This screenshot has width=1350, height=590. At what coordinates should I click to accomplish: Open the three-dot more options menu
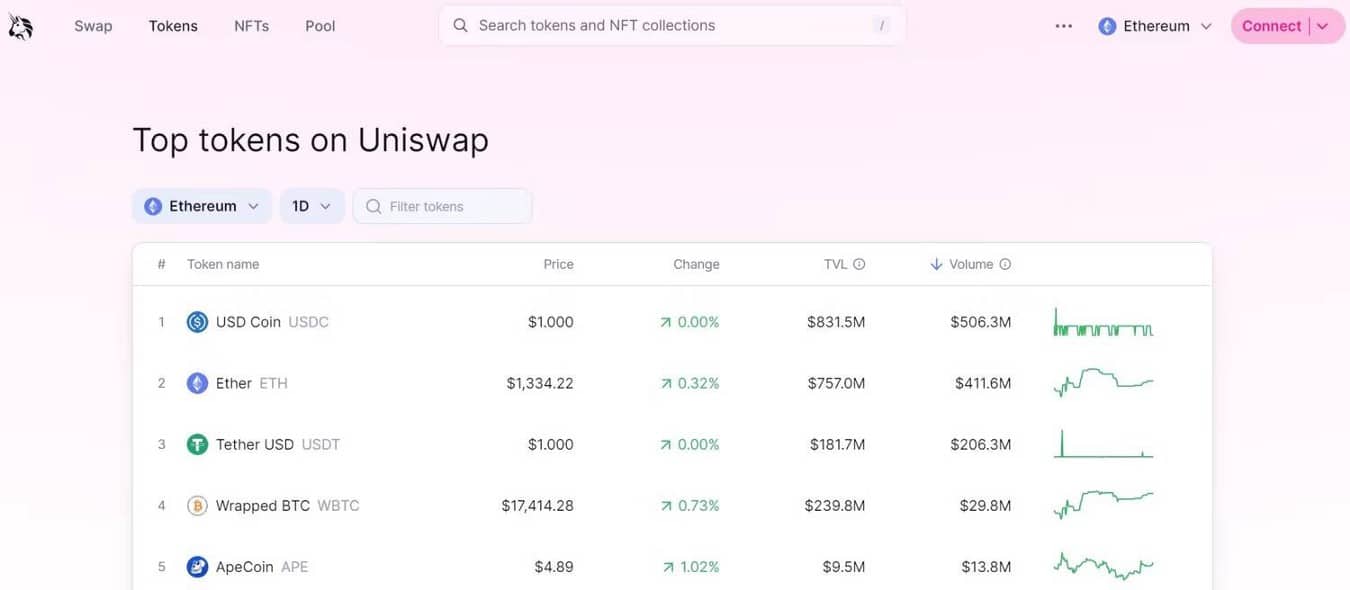click(x=1063, y=25)
